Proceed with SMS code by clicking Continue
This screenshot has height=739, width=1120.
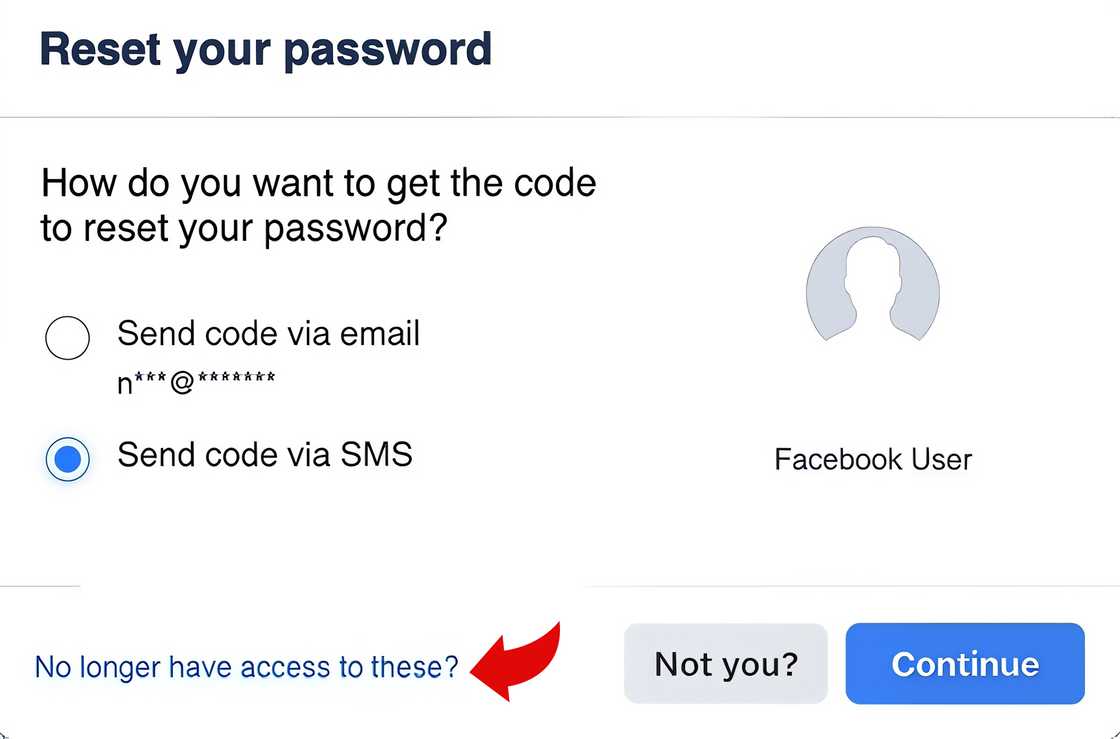pos(964,663)
